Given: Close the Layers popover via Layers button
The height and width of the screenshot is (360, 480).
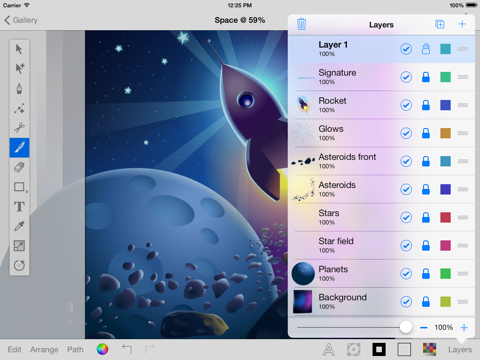Looking at the screenshot, I should [460, 350].
